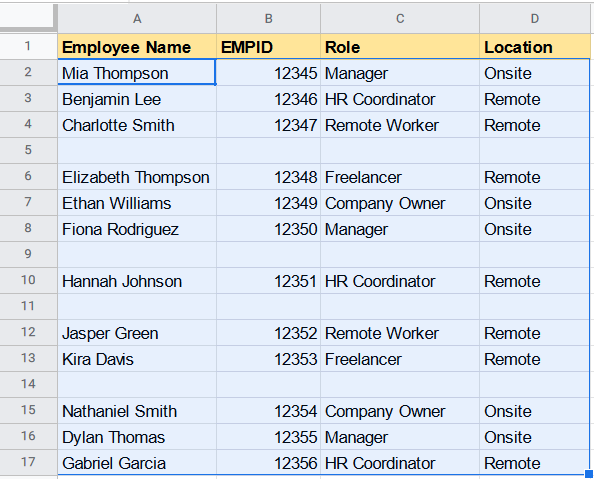Select the Gabriel Garcia cell
This screenshot has width=594, height=479.
[137, 462]
